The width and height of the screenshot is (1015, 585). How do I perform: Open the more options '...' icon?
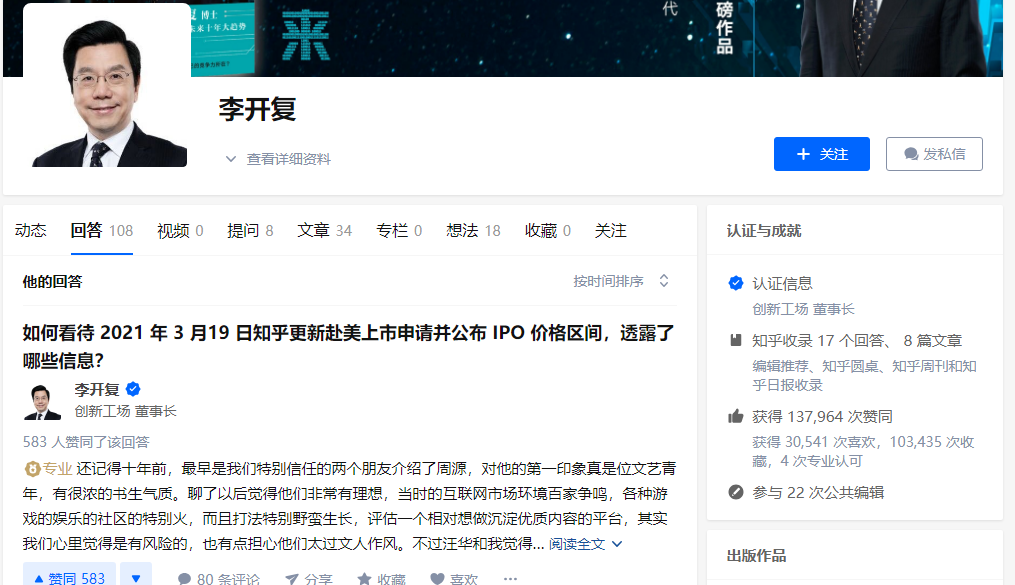click(x=510, y=577)
